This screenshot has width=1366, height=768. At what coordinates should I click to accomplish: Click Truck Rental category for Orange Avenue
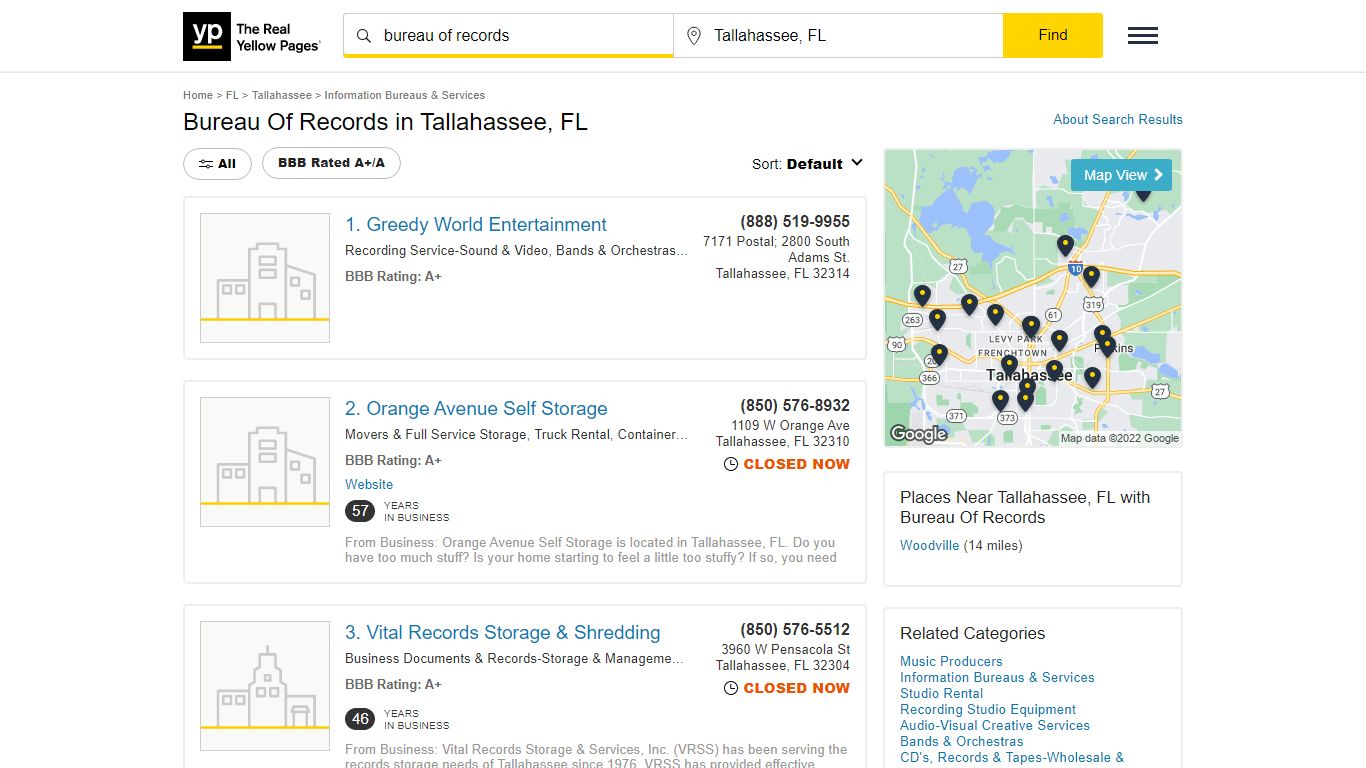[x=572, y=435]
